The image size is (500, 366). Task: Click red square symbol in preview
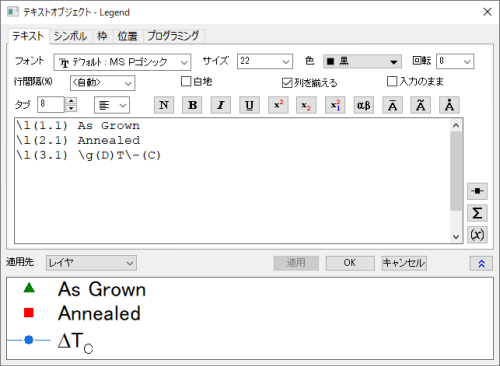[29, 313]
